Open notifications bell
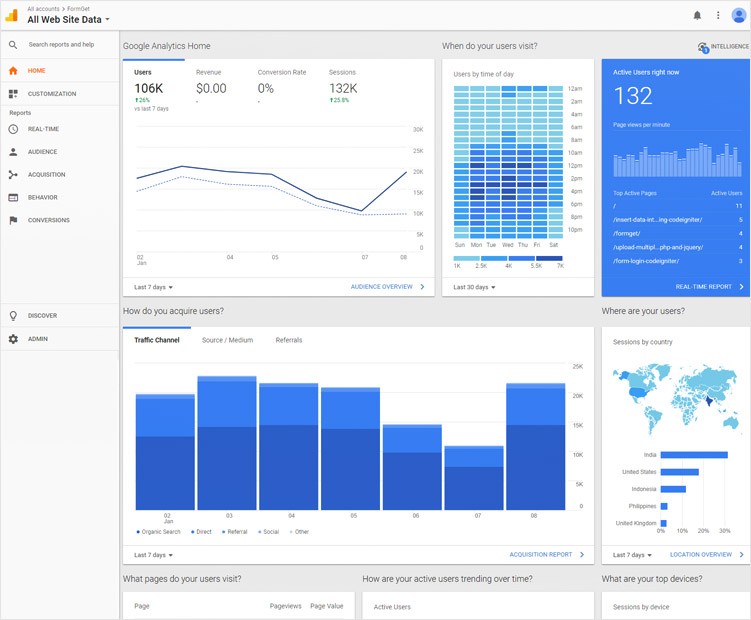This screenshot has height=620, width=751. point(697,15)
